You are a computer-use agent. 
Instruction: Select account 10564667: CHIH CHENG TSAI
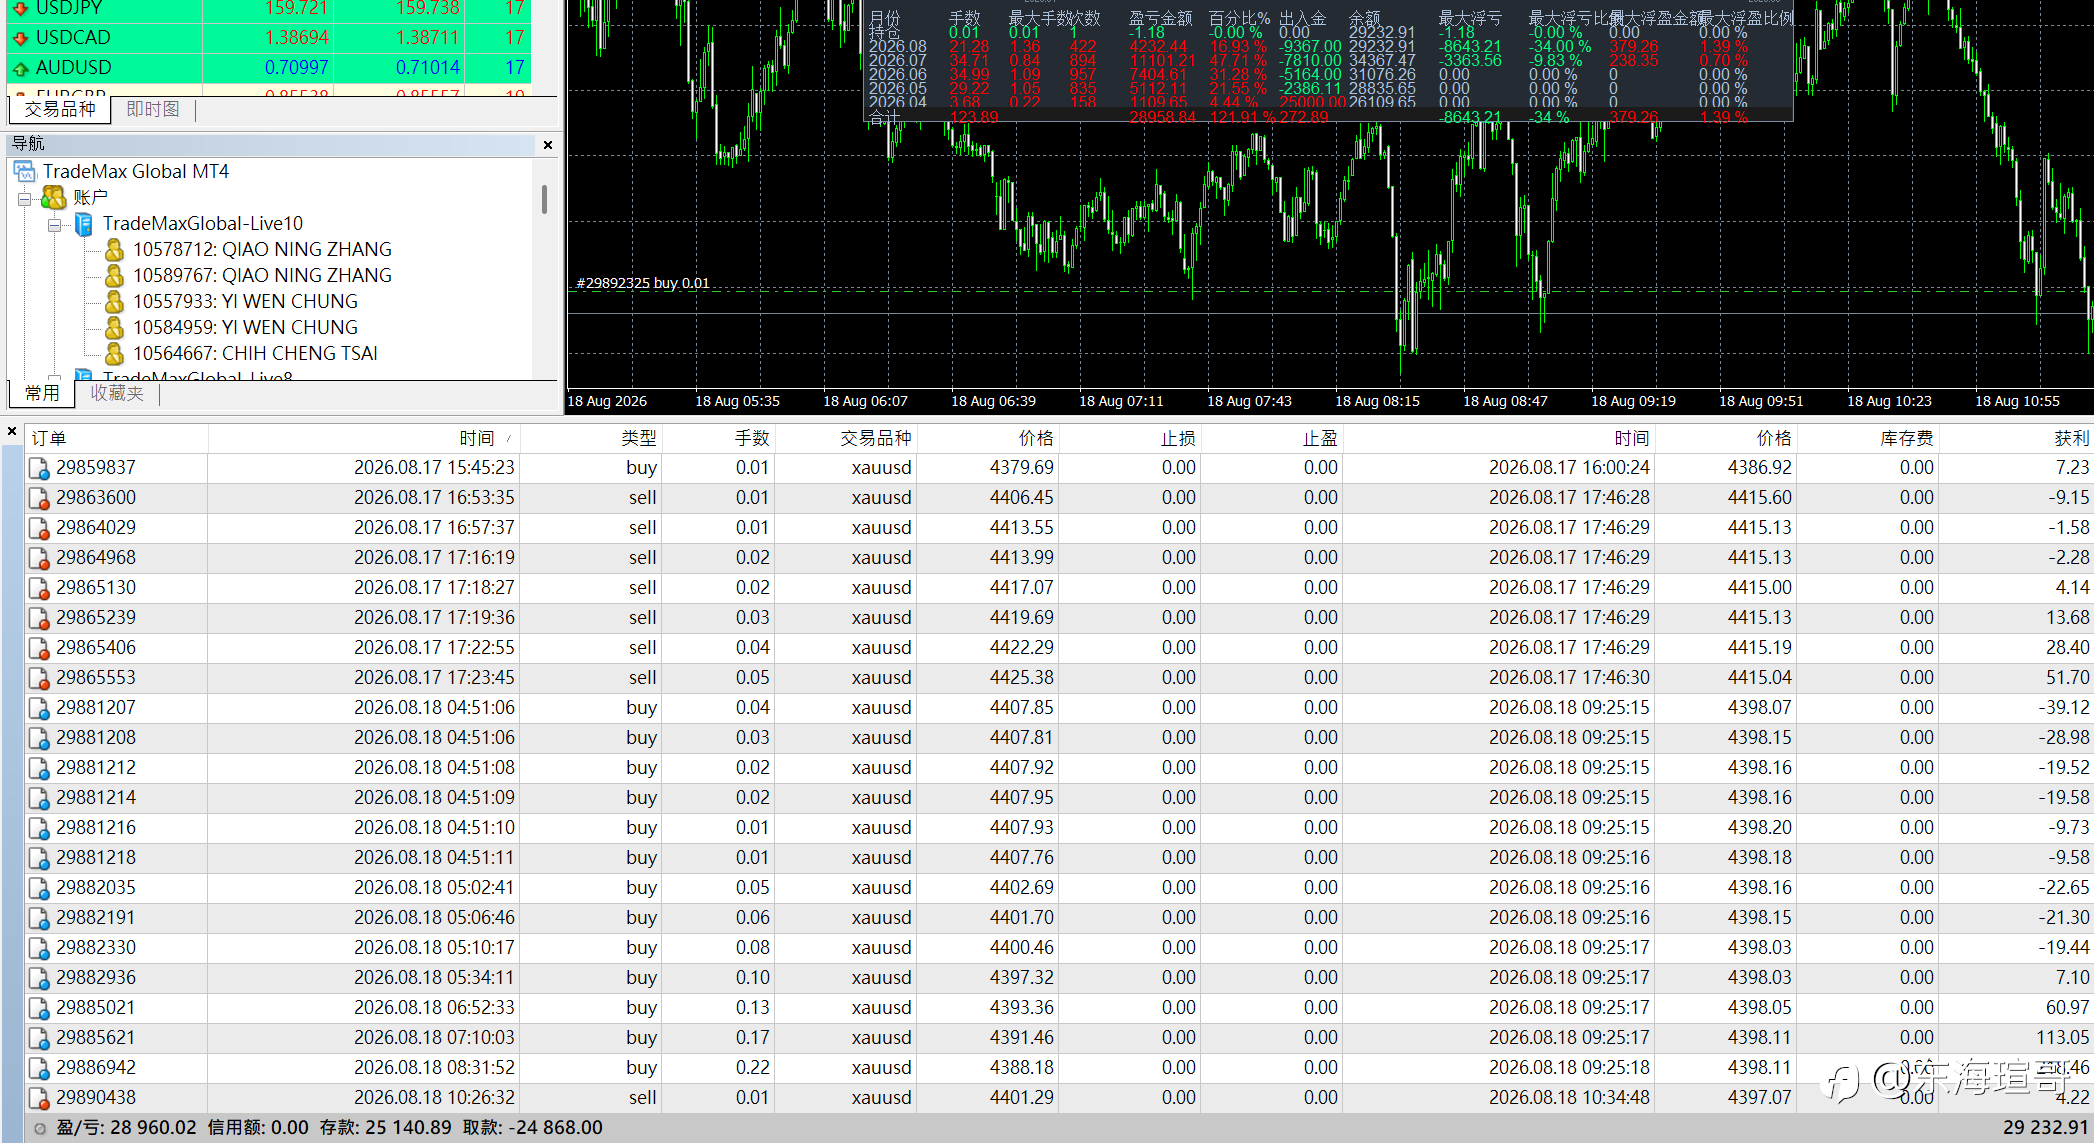pos(255,354)
